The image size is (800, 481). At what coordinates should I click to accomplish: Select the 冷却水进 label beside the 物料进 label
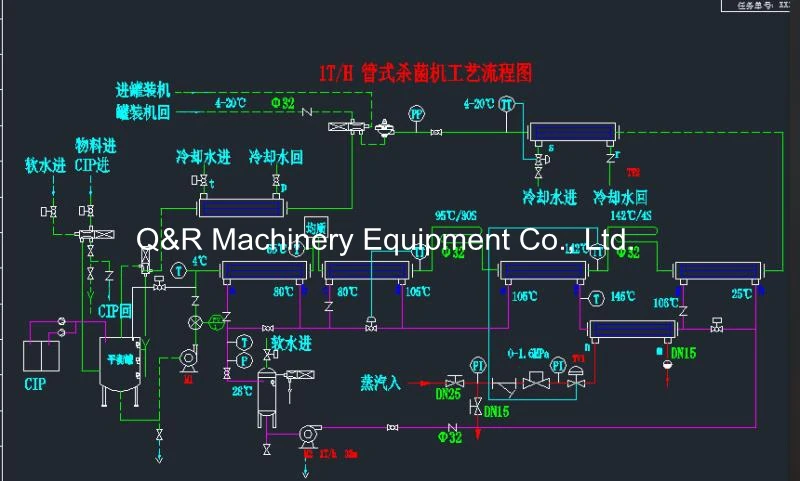(x=203, y=157)
